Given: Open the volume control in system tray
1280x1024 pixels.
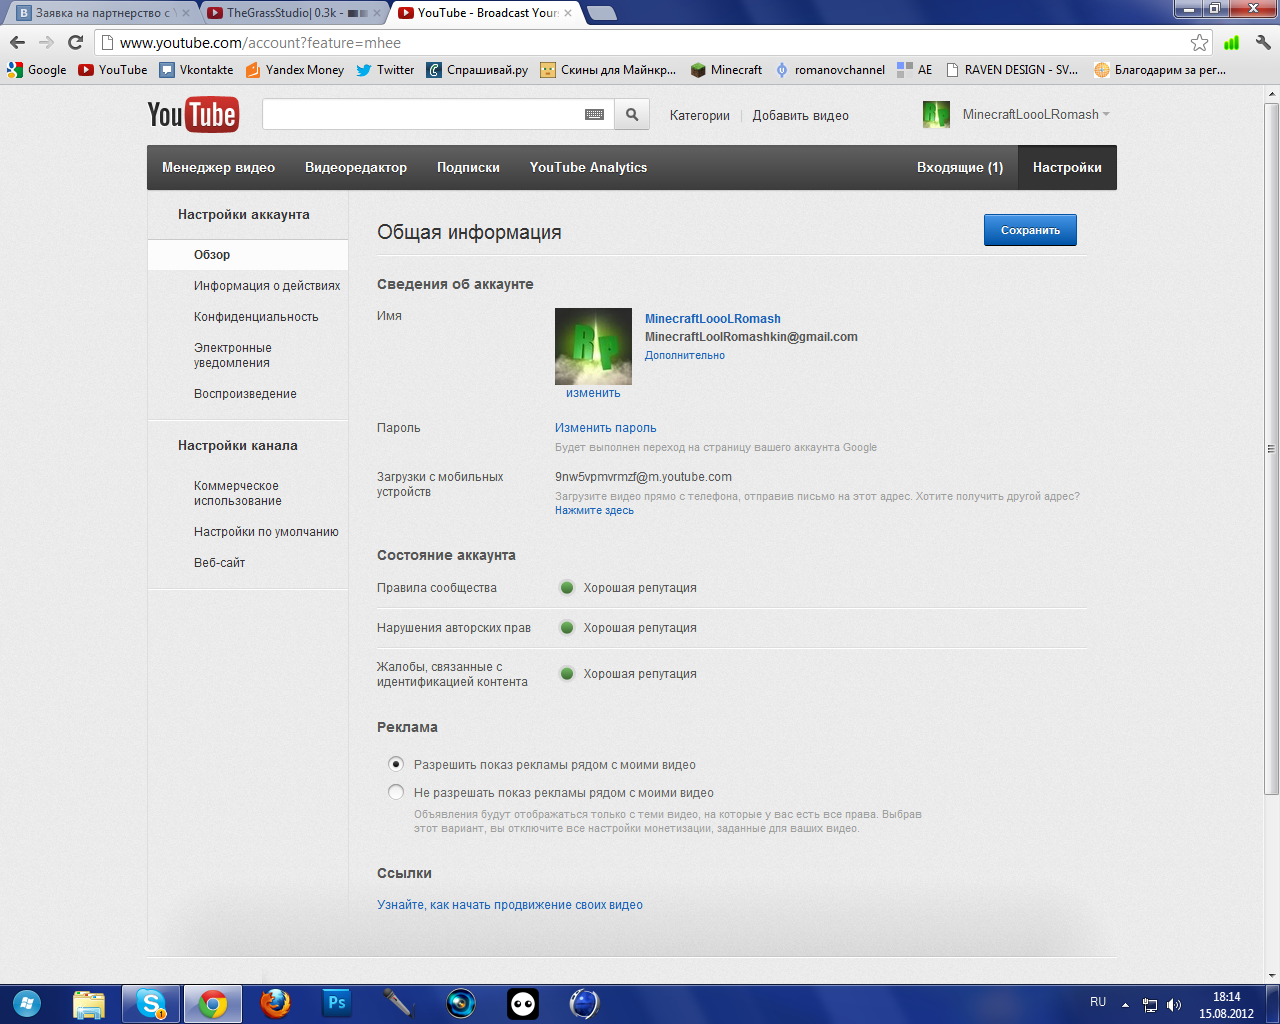Looking at the screenshot, I should (x=1173, y=1004).
